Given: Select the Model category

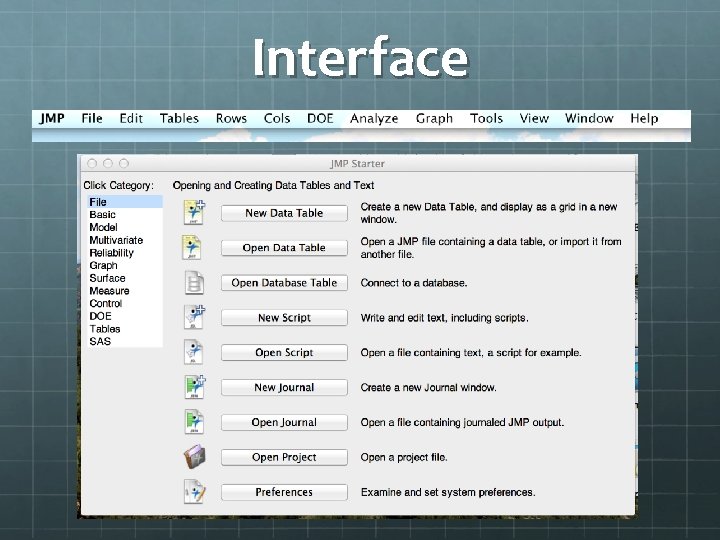Looking at the screenshot, I should [125, 227].
